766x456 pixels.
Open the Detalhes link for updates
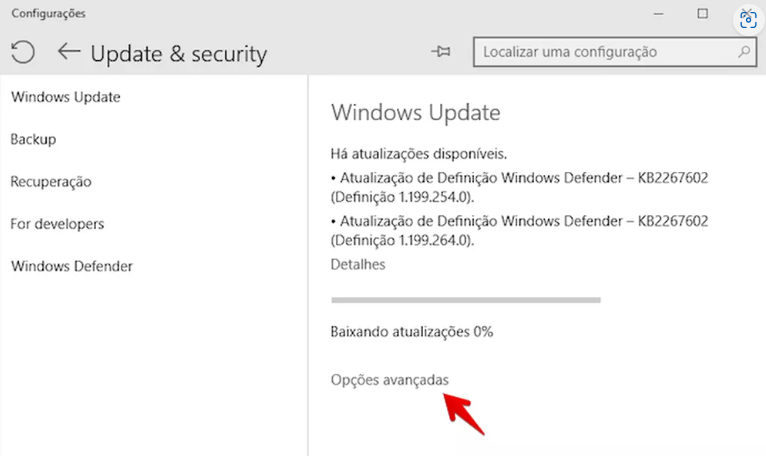(358, 264)
